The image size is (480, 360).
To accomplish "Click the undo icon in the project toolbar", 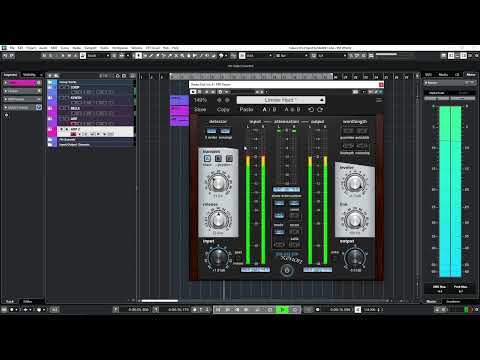I will (x=5, y=56).
